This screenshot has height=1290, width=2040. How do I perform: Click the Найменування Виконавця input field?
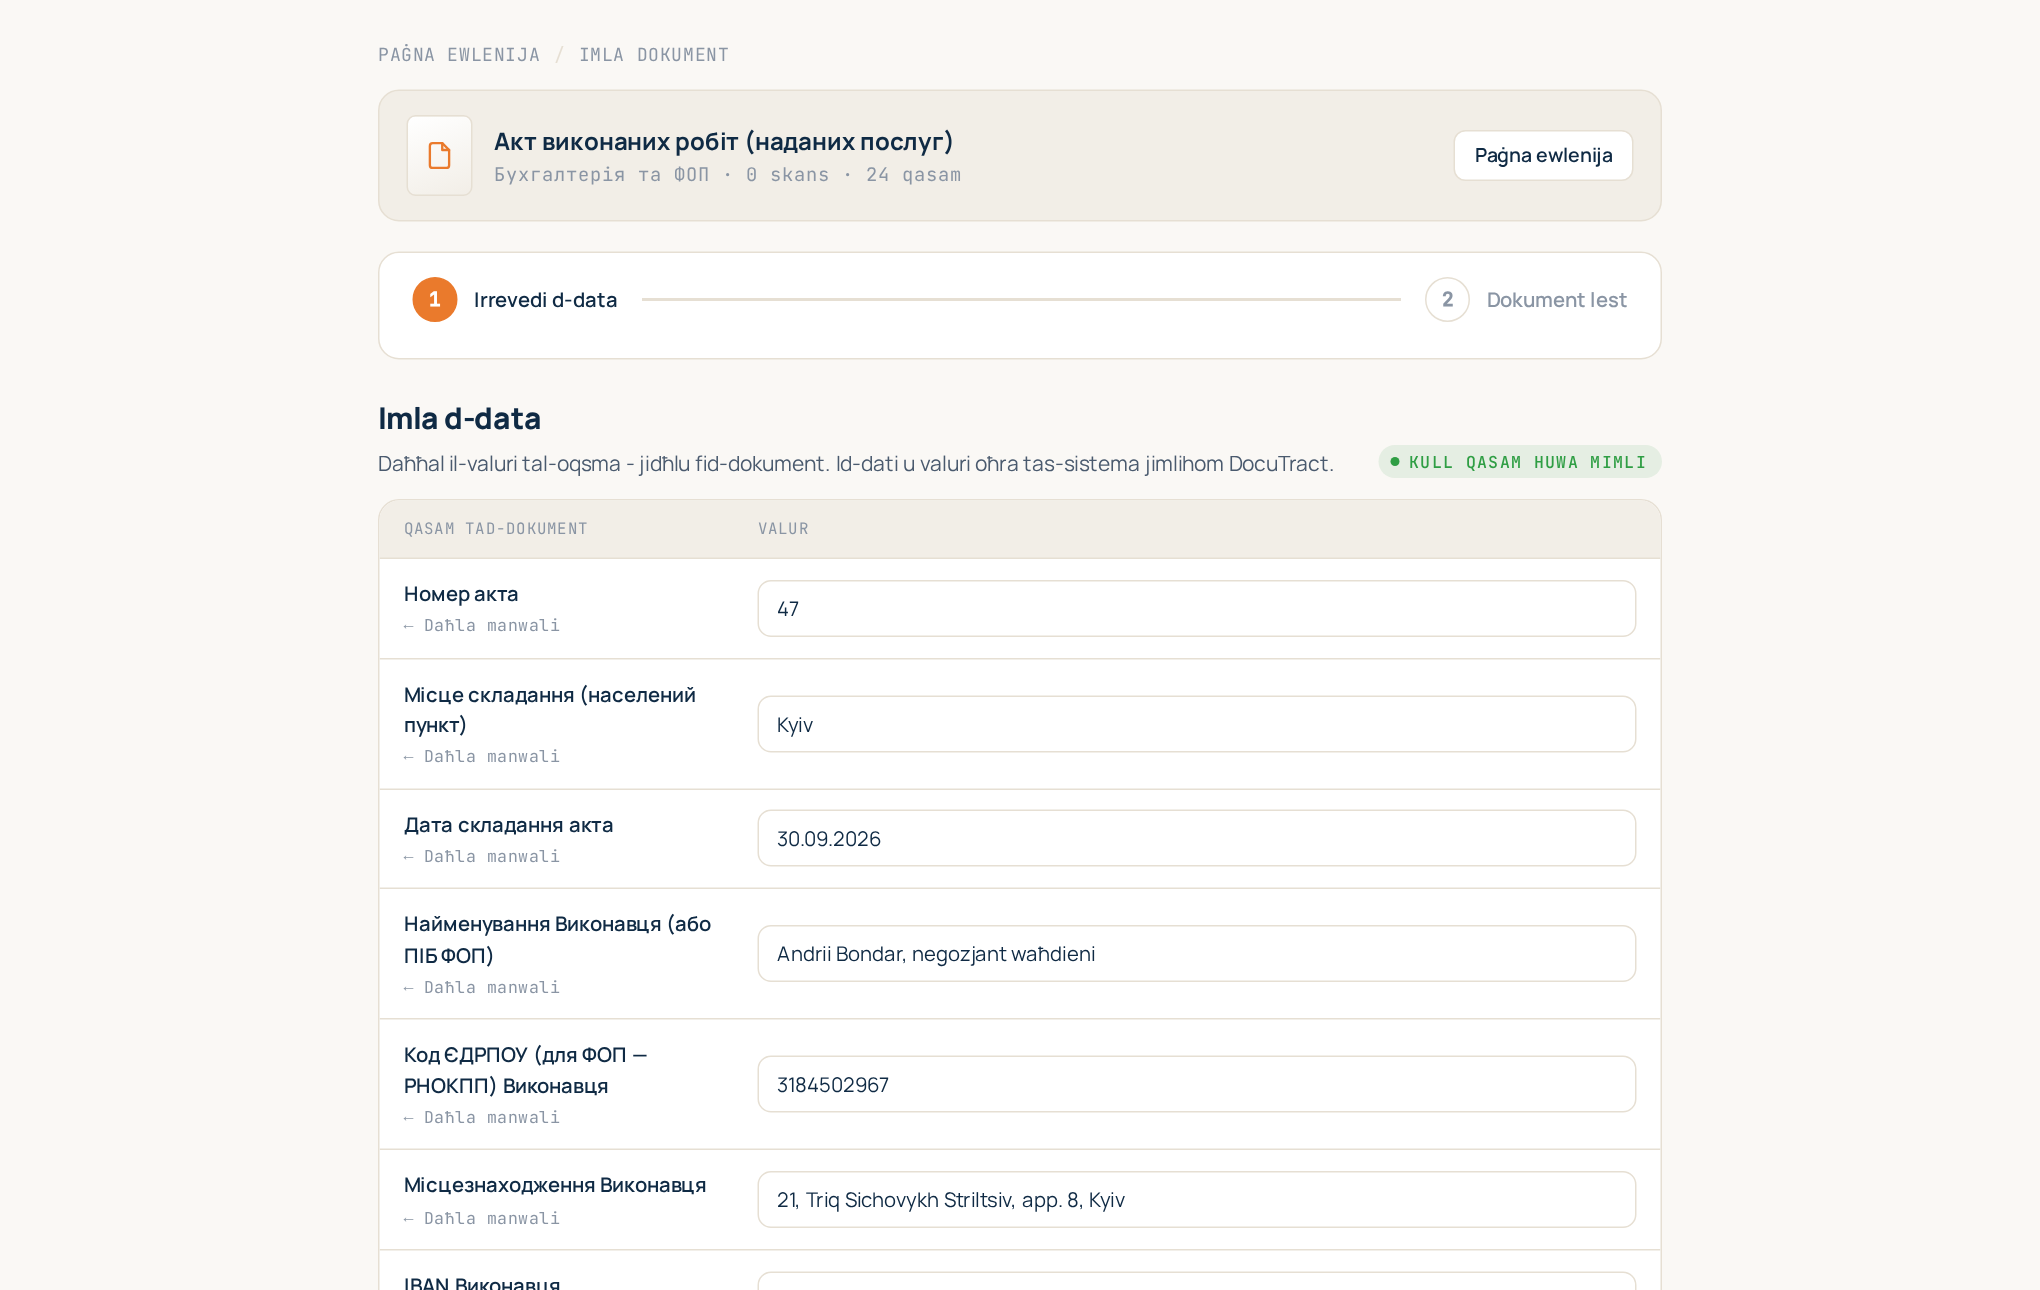(x=1196, y=953)
